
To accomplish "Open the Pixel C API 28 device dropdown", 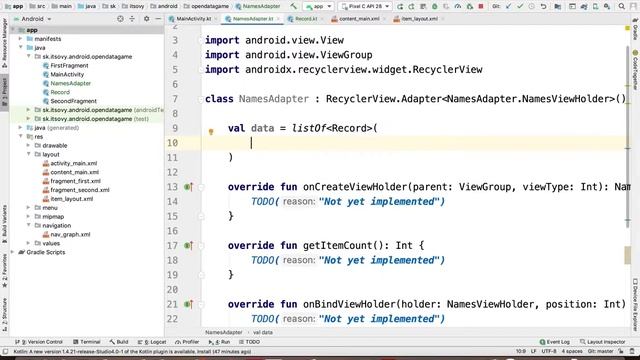I will [x=365, y=7].
